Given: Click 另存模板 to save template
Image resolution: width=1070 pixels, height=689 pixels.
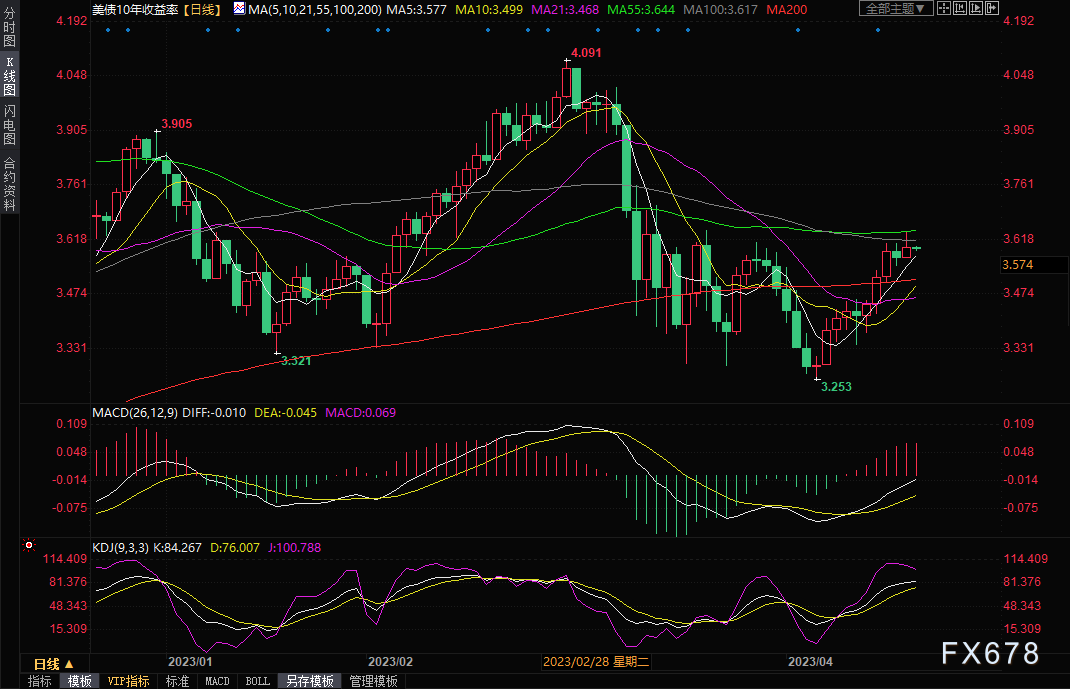Looking at the screenshot, I should click(309, 681).
